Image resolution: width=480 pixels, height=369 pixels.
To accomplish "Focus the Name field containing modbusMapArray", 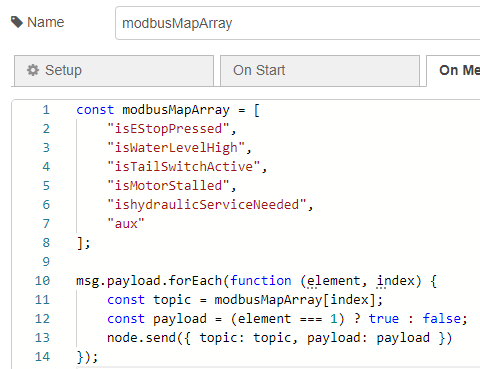I will tap(298, 23).
